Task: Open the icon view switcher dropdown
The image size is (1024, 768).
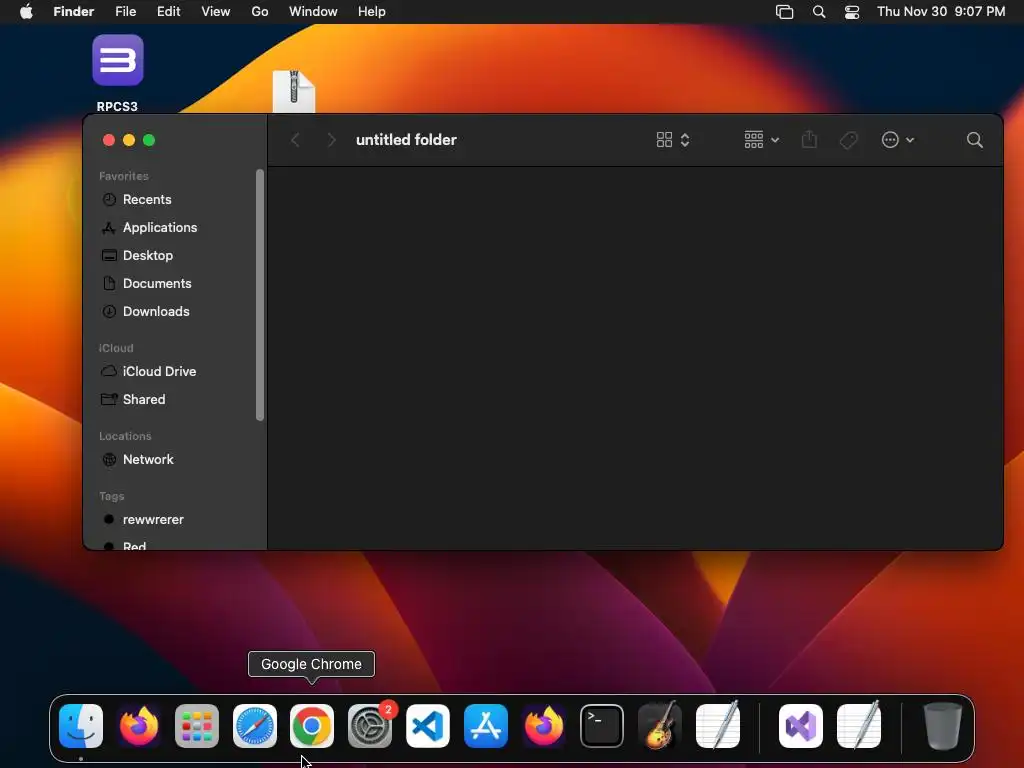Action: [x=673, y=140]
